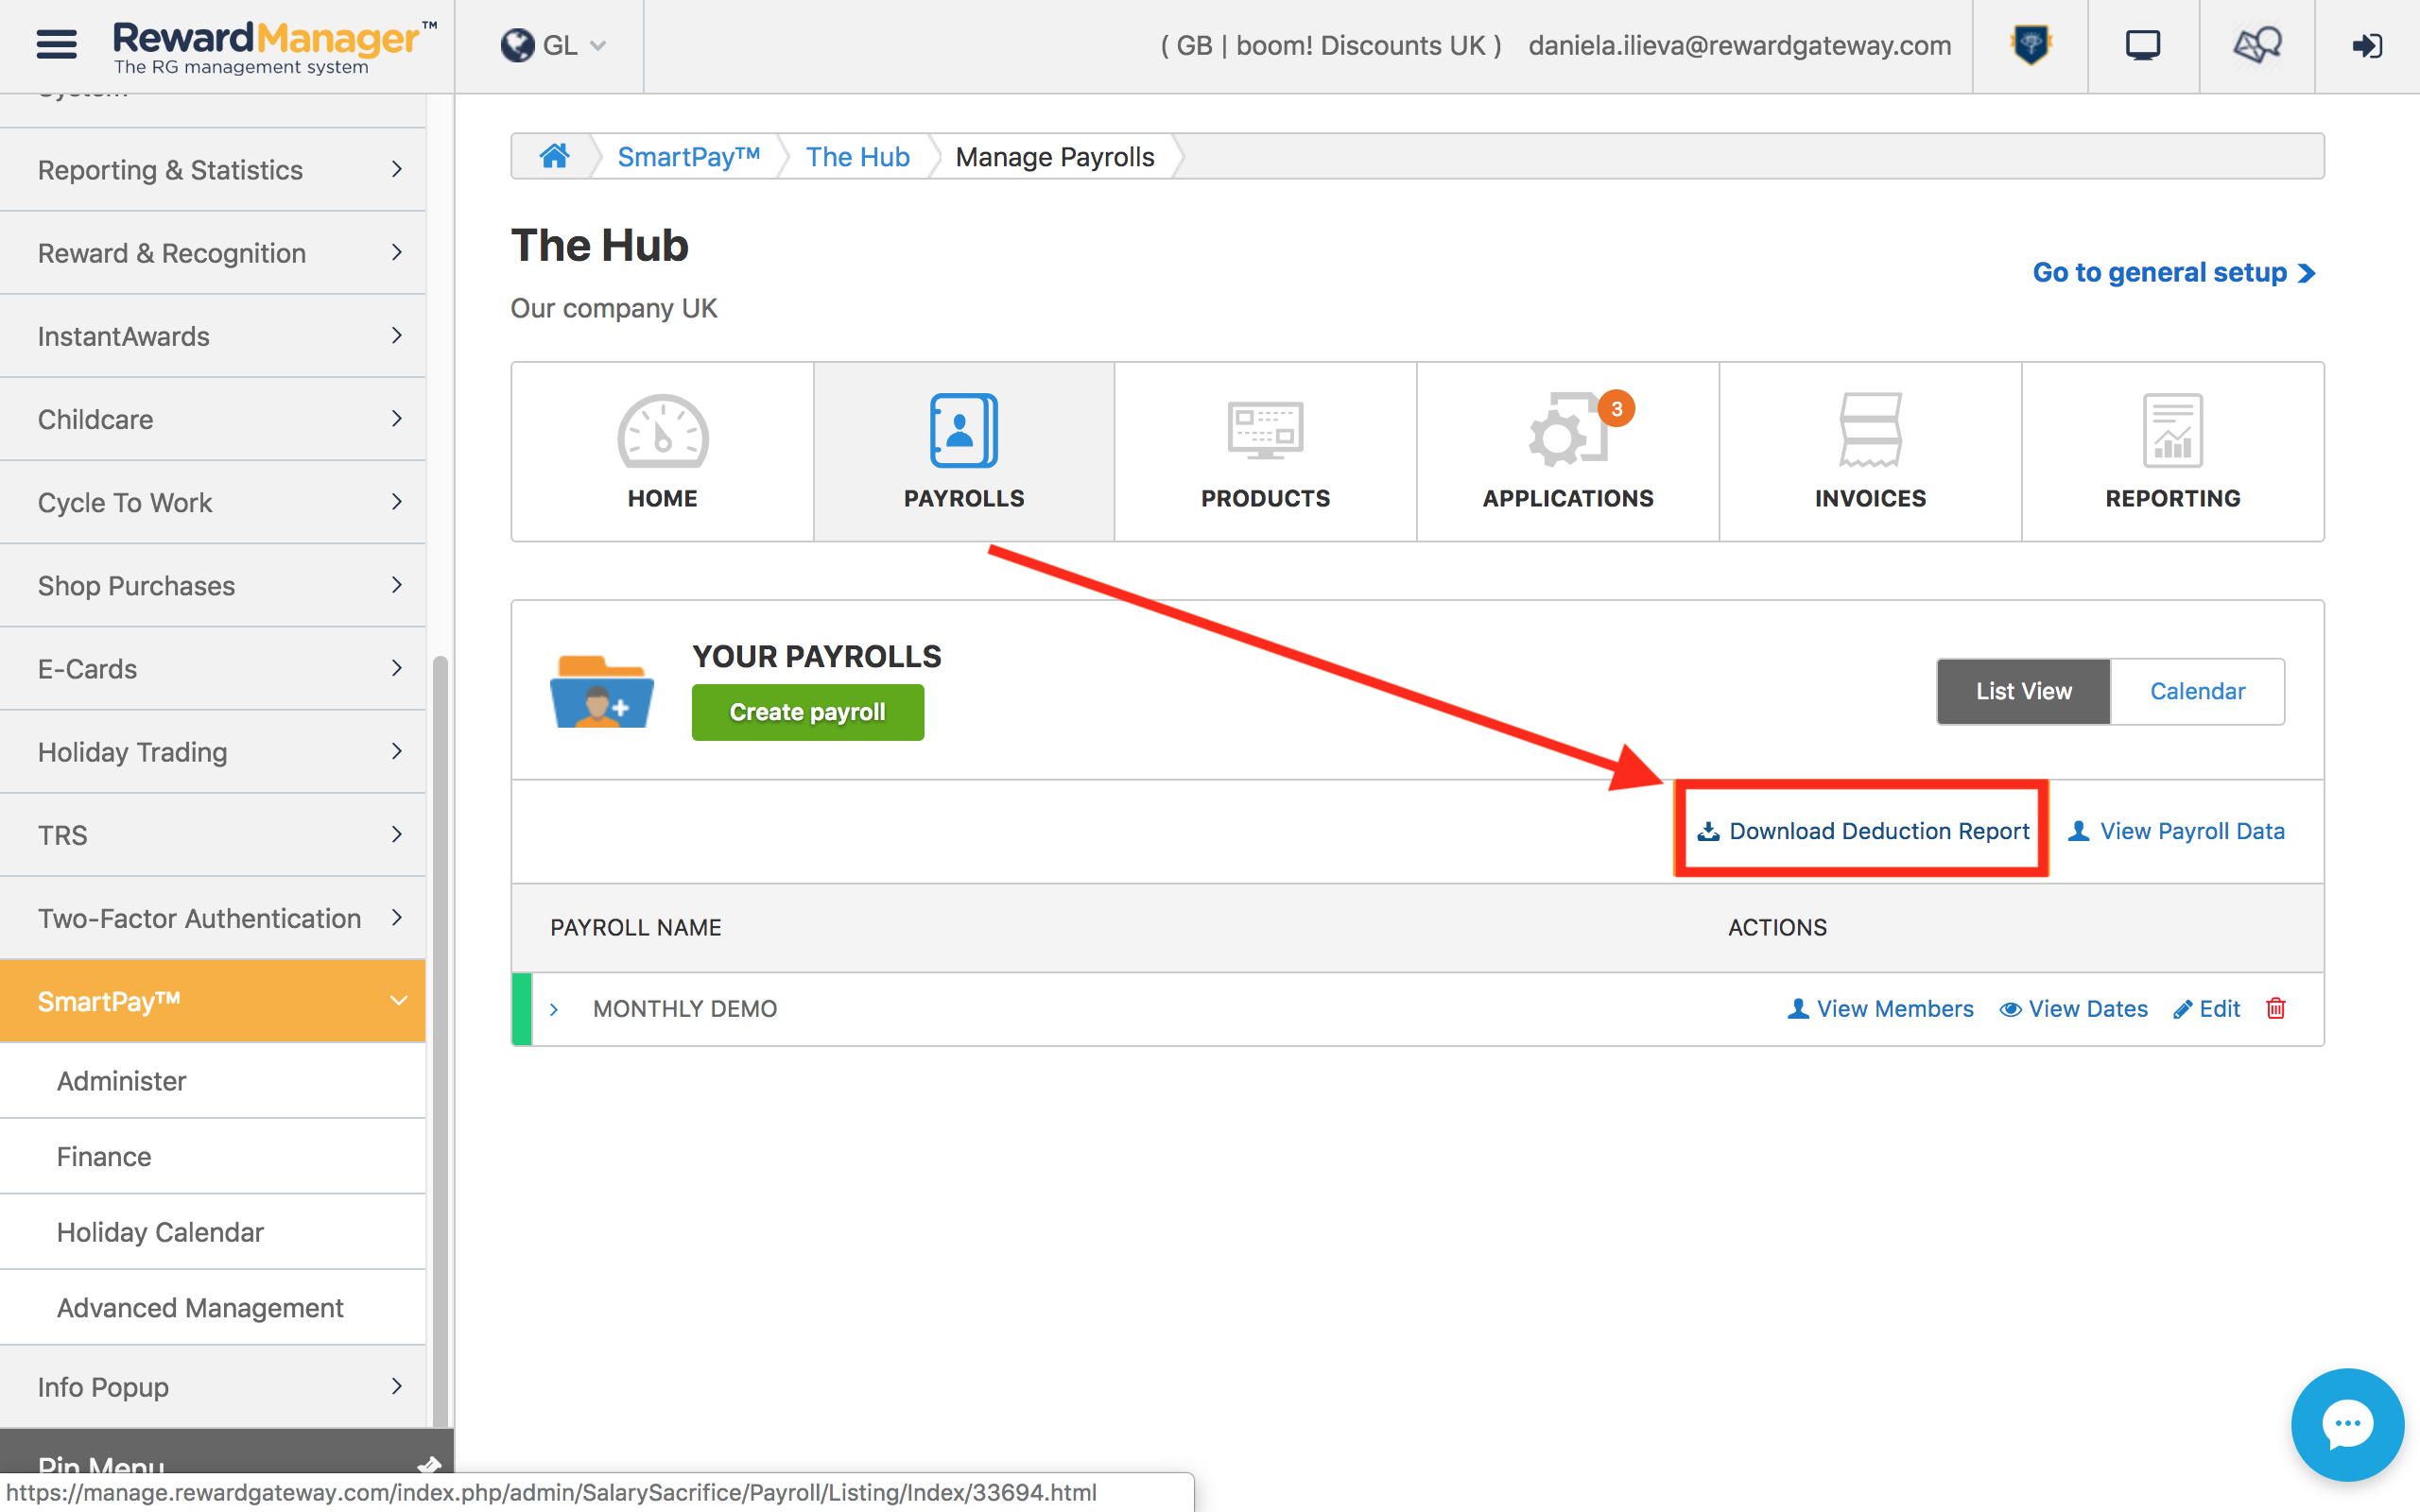Click Manage Payrolls breadcrumb text
2420x1512 pixels.
point(1054,157)
